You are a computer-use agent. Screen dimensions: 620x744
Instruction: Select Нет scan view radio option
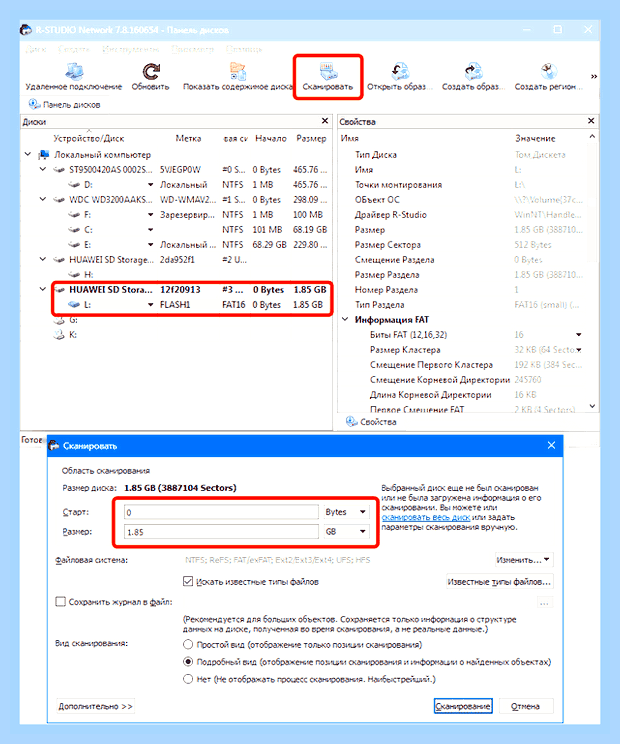188,679
